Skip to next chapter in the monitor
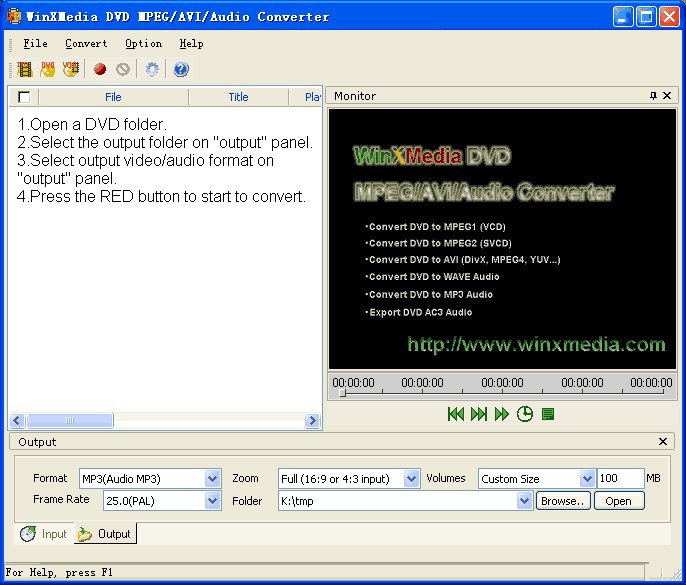 479,414
